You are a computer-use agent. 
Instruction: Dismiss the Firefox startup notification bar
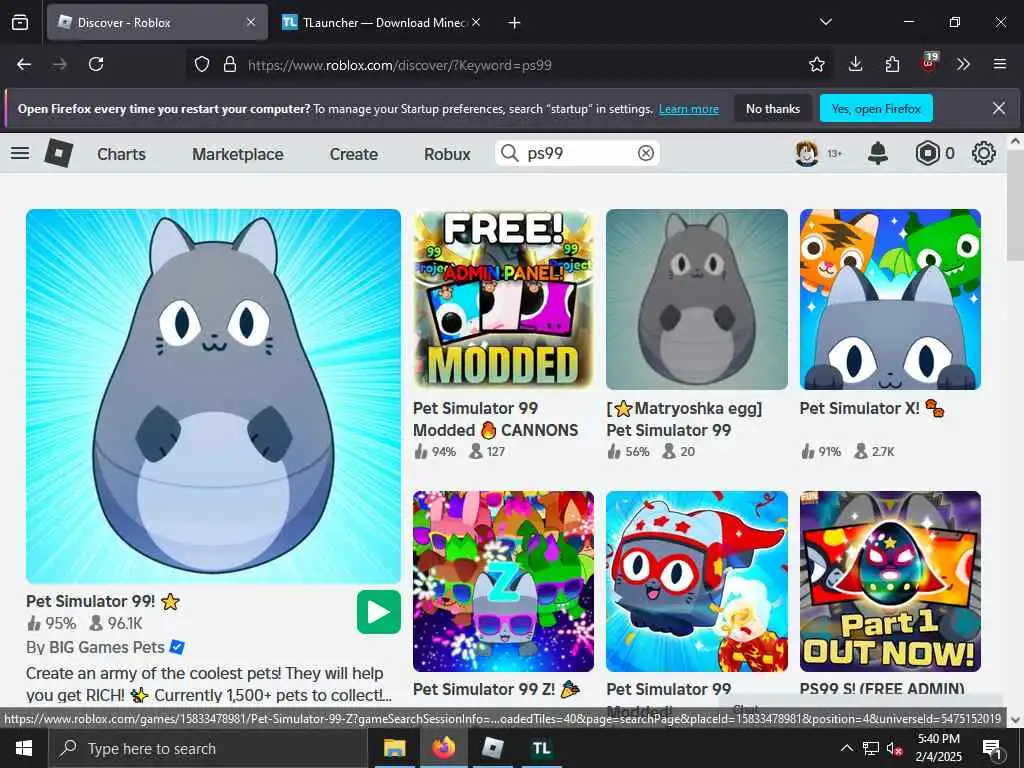[999, 108]
